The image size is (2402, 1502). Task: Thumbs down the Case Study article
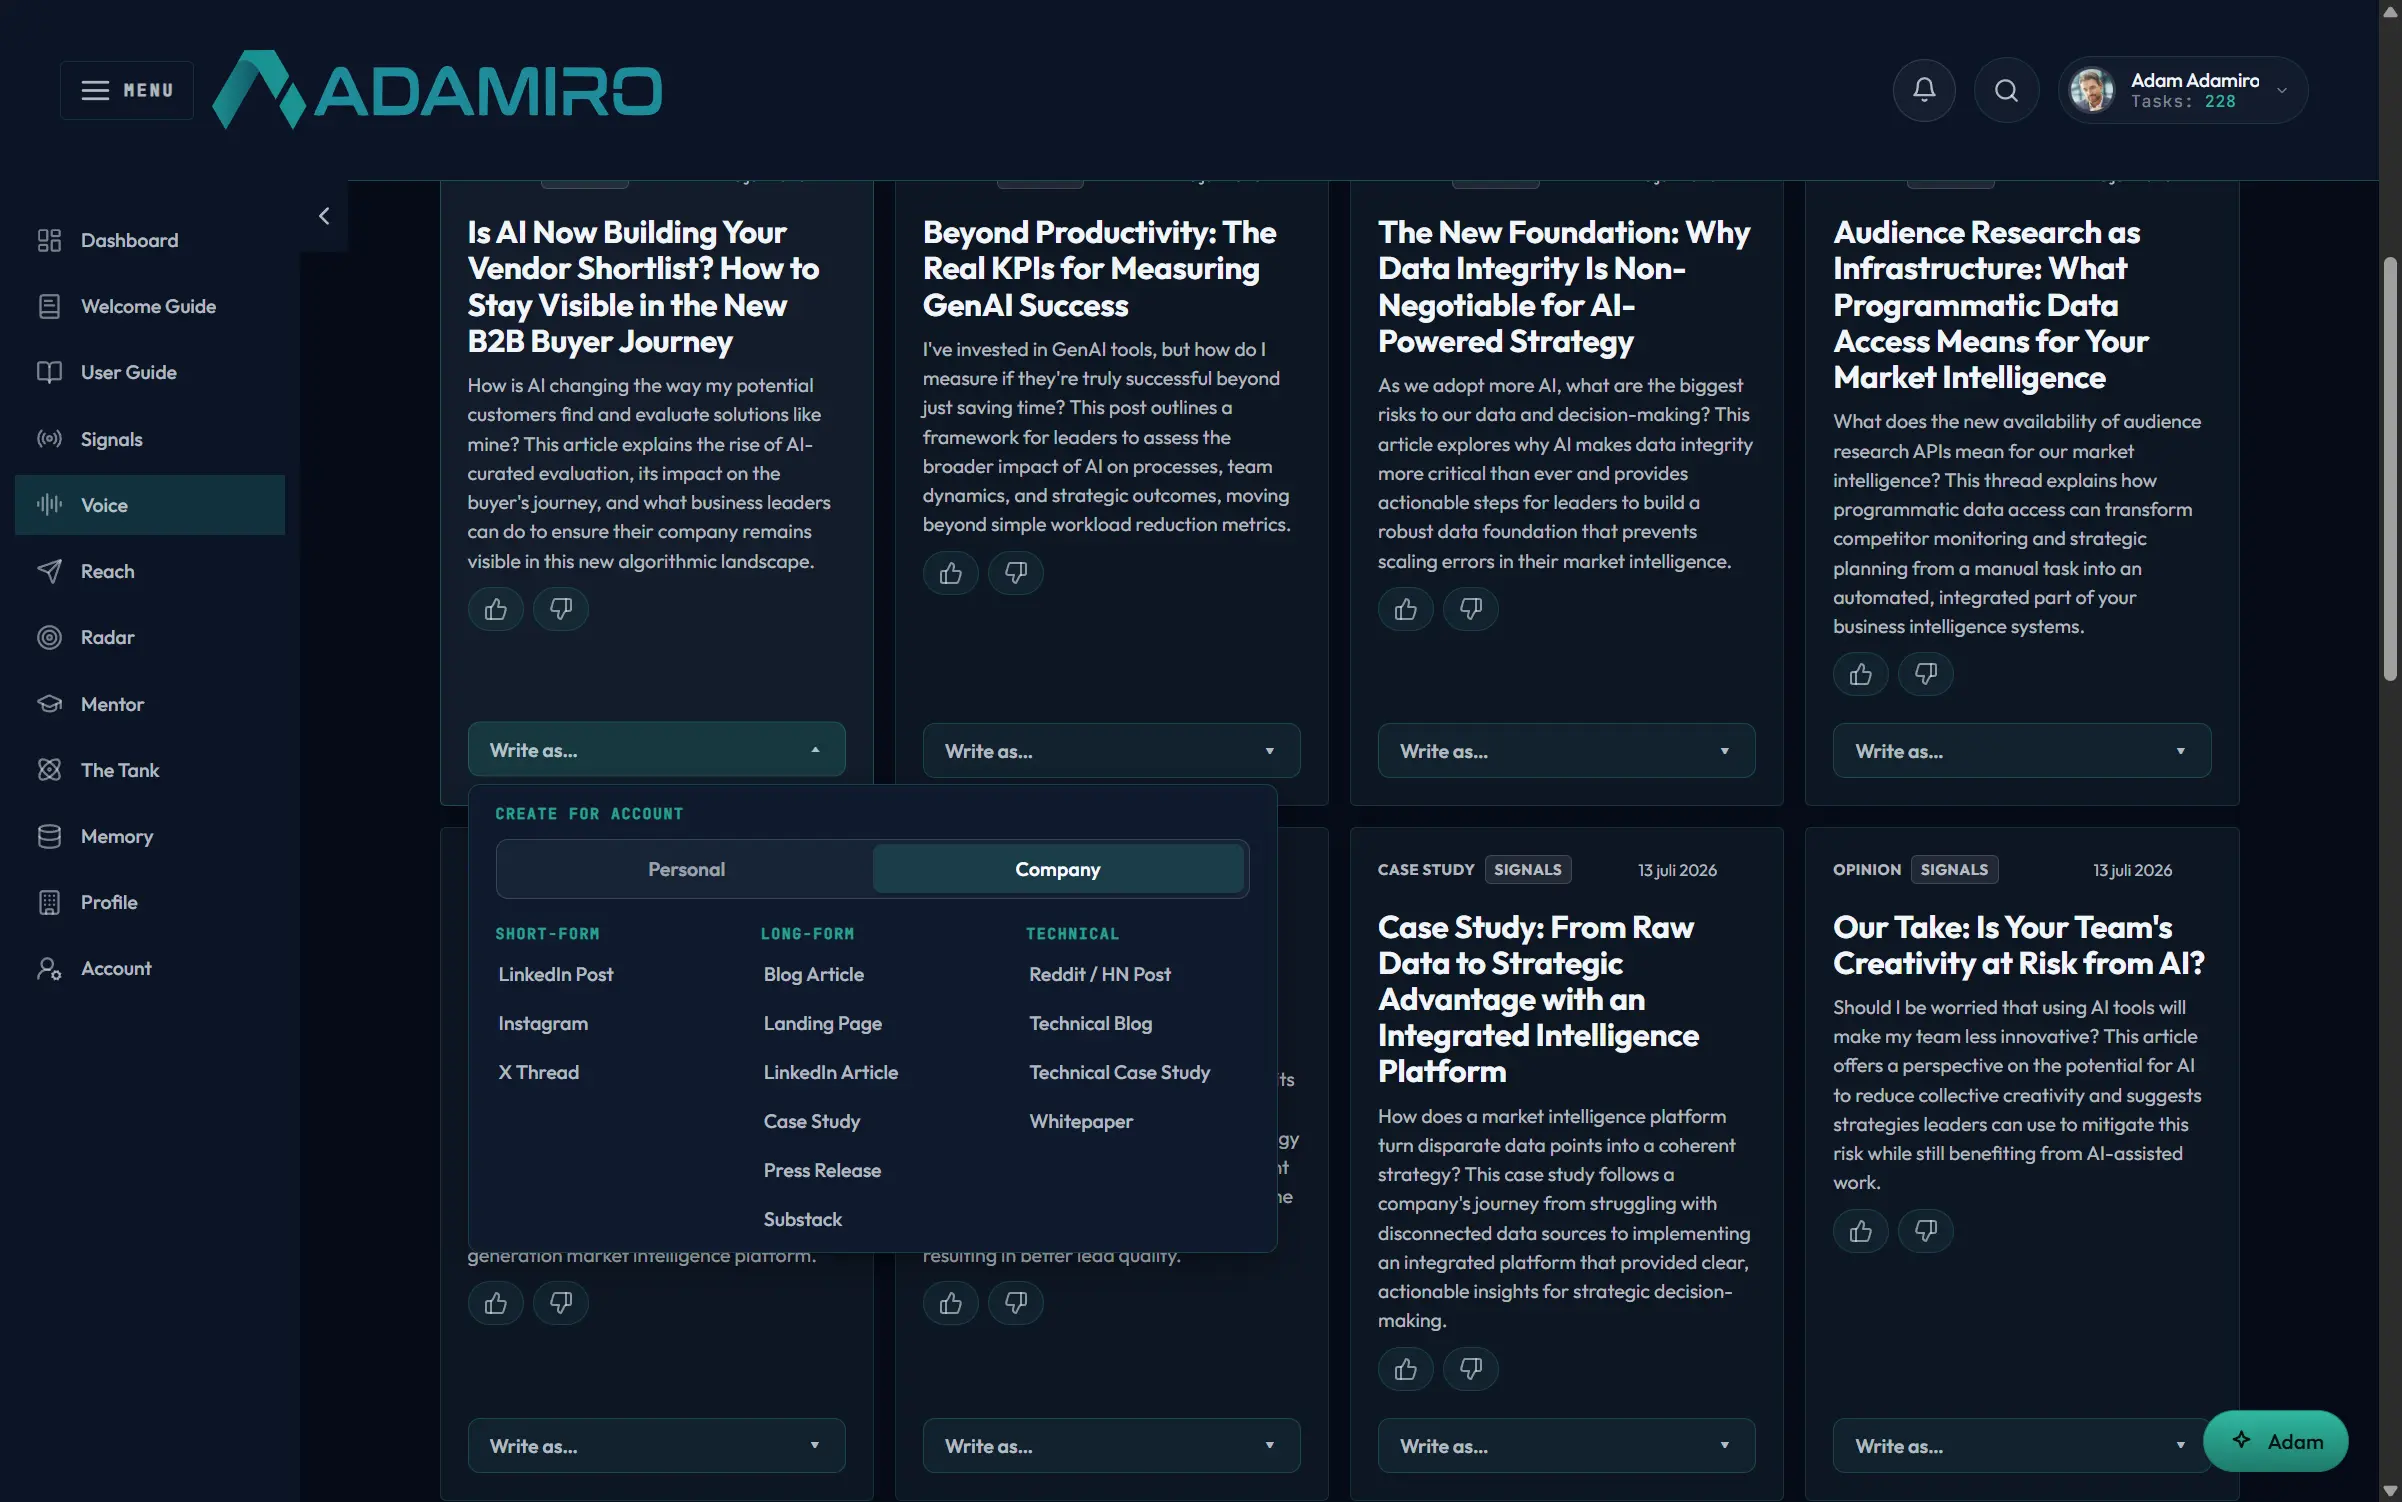pos(1470,1369)
